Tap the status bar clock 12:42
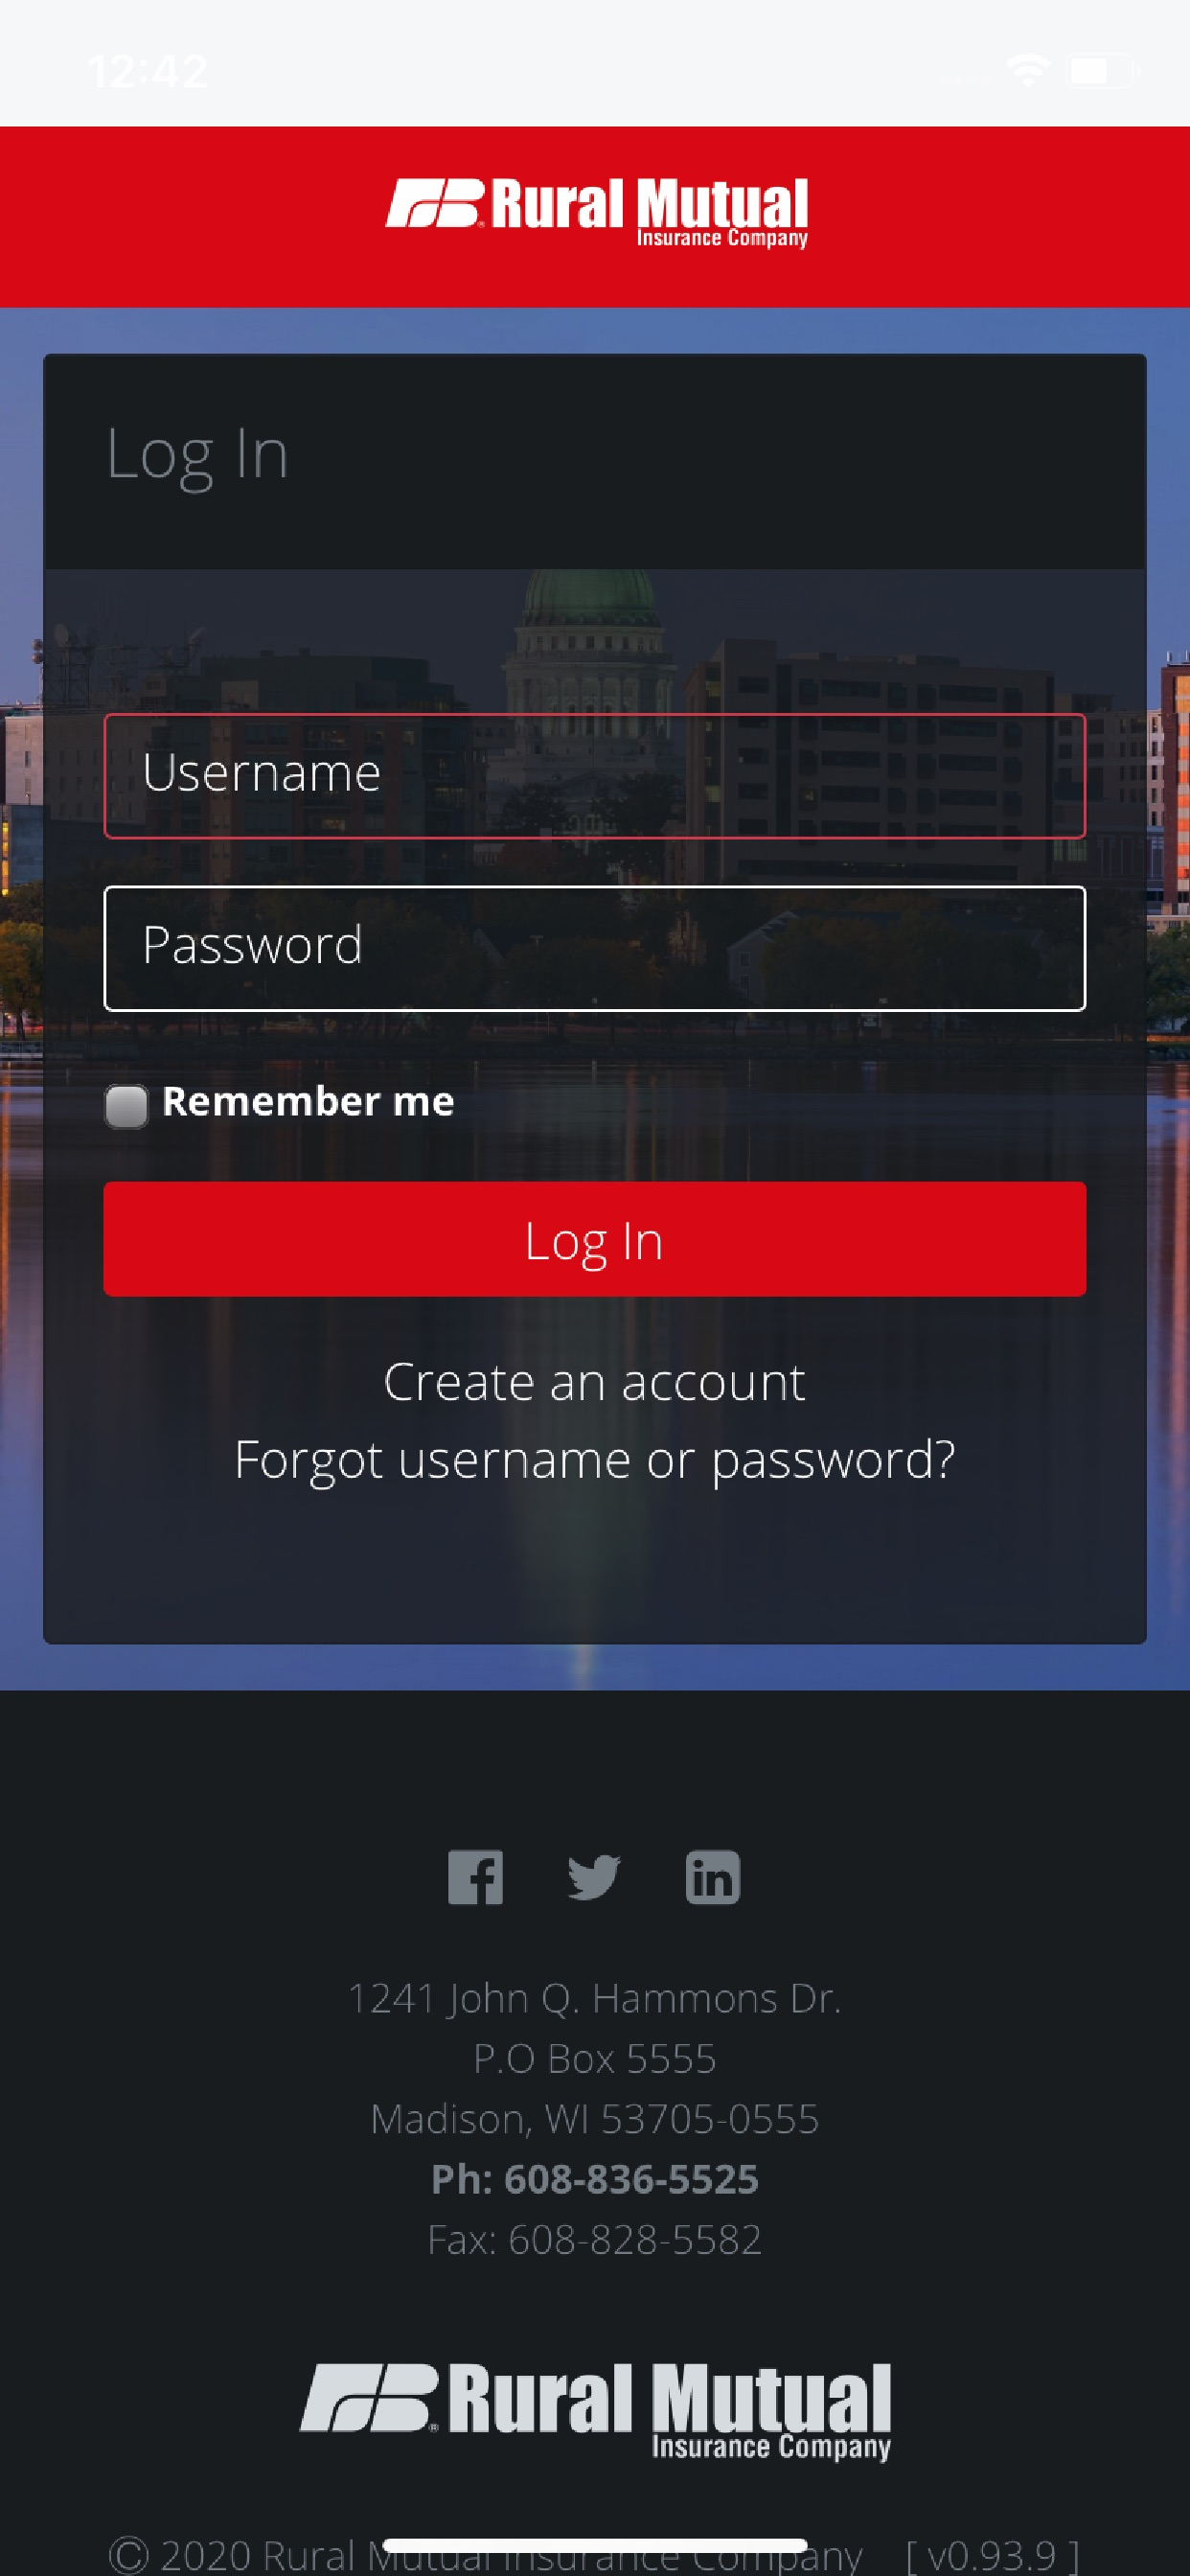1190x2576 pixels. (x=148, y=71)
